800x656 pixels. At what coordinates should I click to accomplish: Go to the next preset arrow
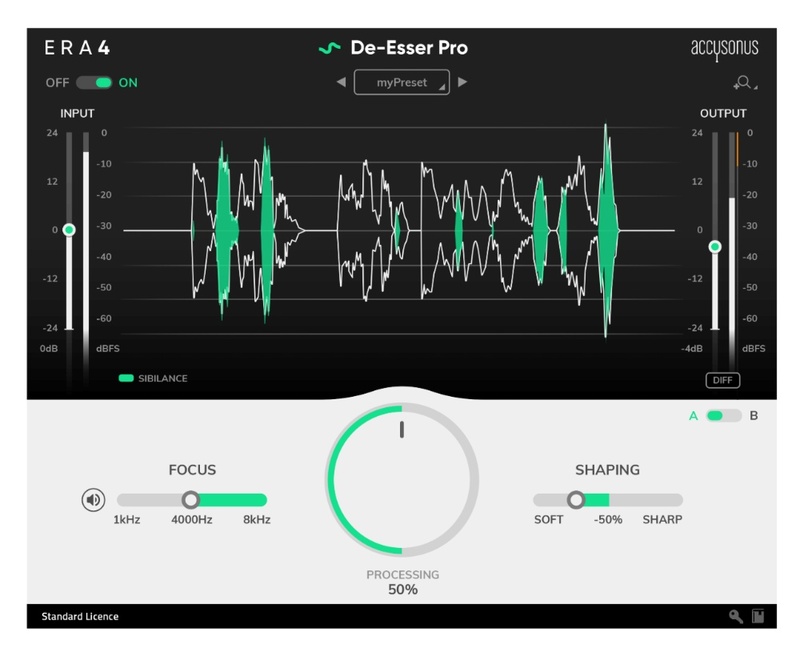[x=462, y=82]
